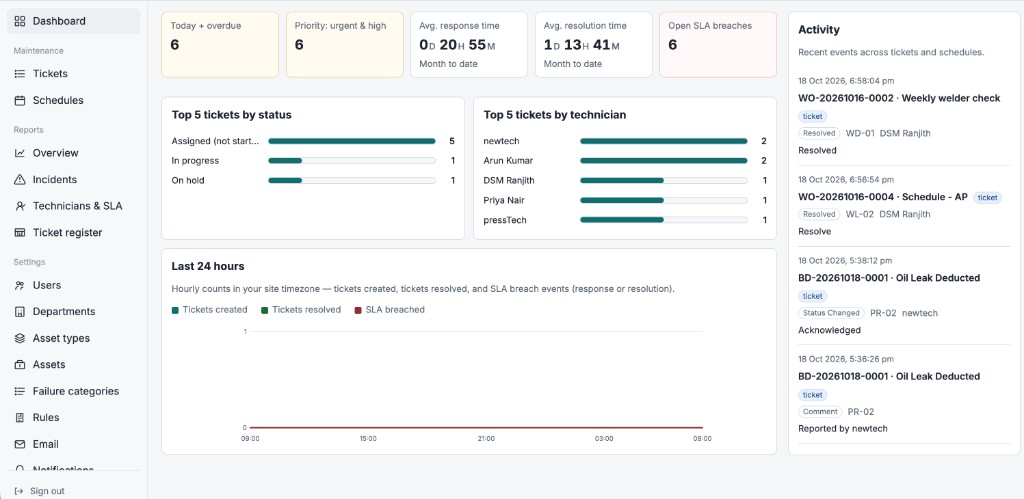The width and height of the screenshot is (1024, 499).
Task: Click the Departments building icon
Action: coord(20,312)
